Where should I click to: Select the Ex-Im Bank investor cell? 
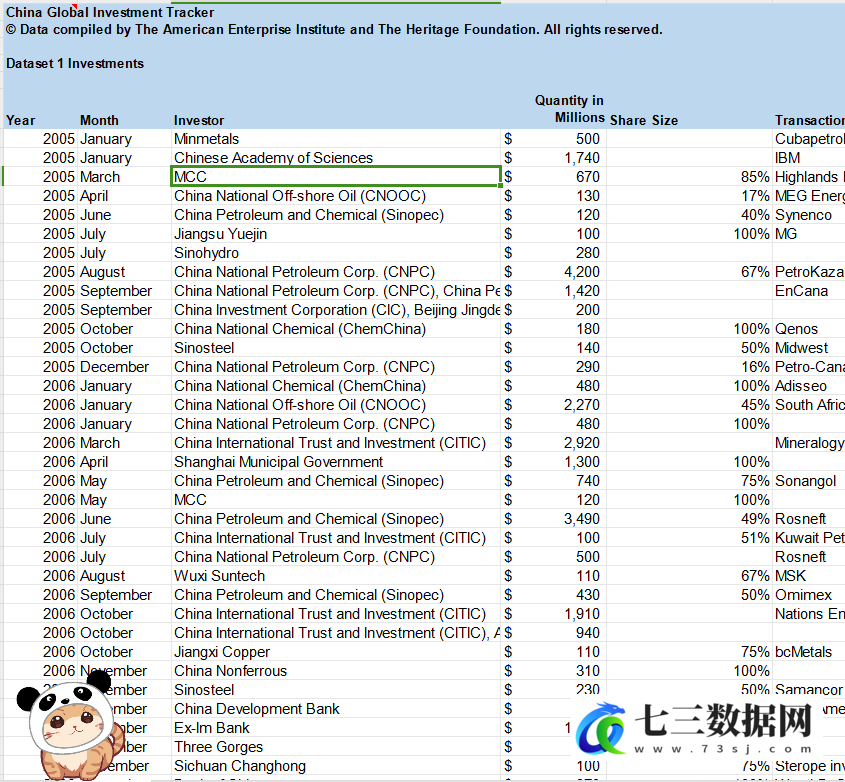click(336, 728)
